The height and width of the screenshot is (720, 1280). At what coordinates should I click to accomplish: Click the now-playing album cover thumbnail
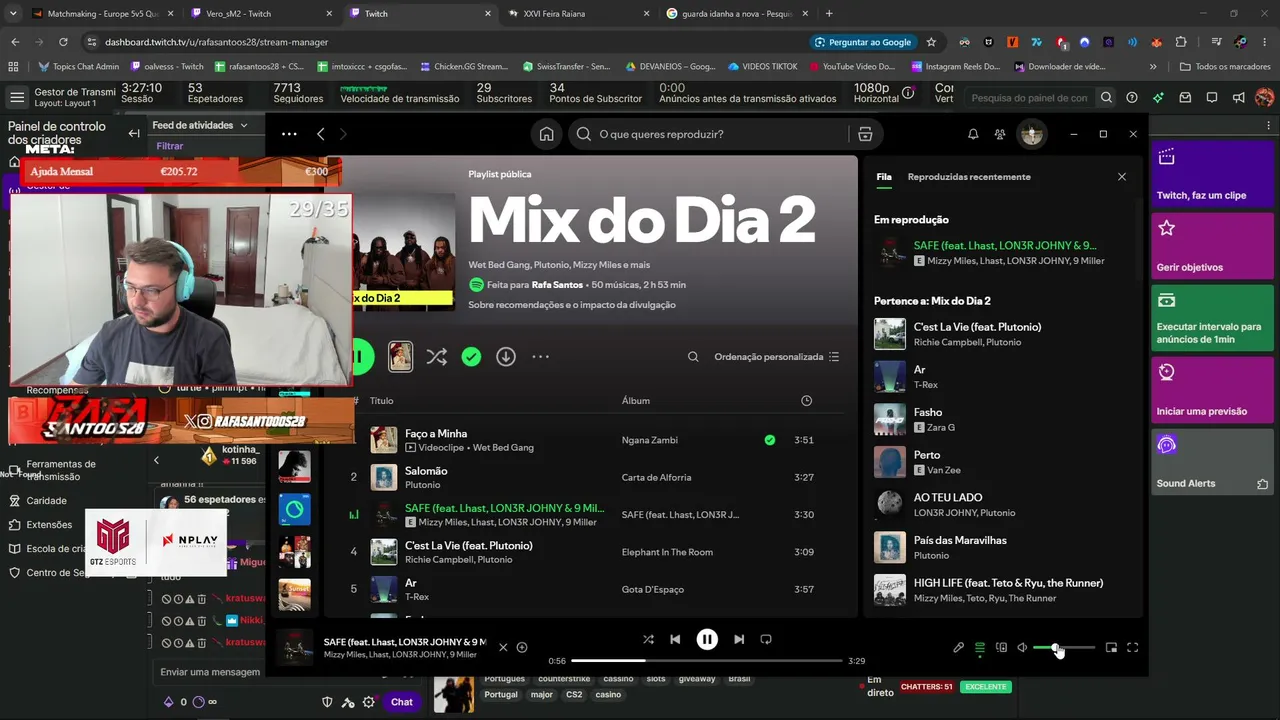click(294, 647)
